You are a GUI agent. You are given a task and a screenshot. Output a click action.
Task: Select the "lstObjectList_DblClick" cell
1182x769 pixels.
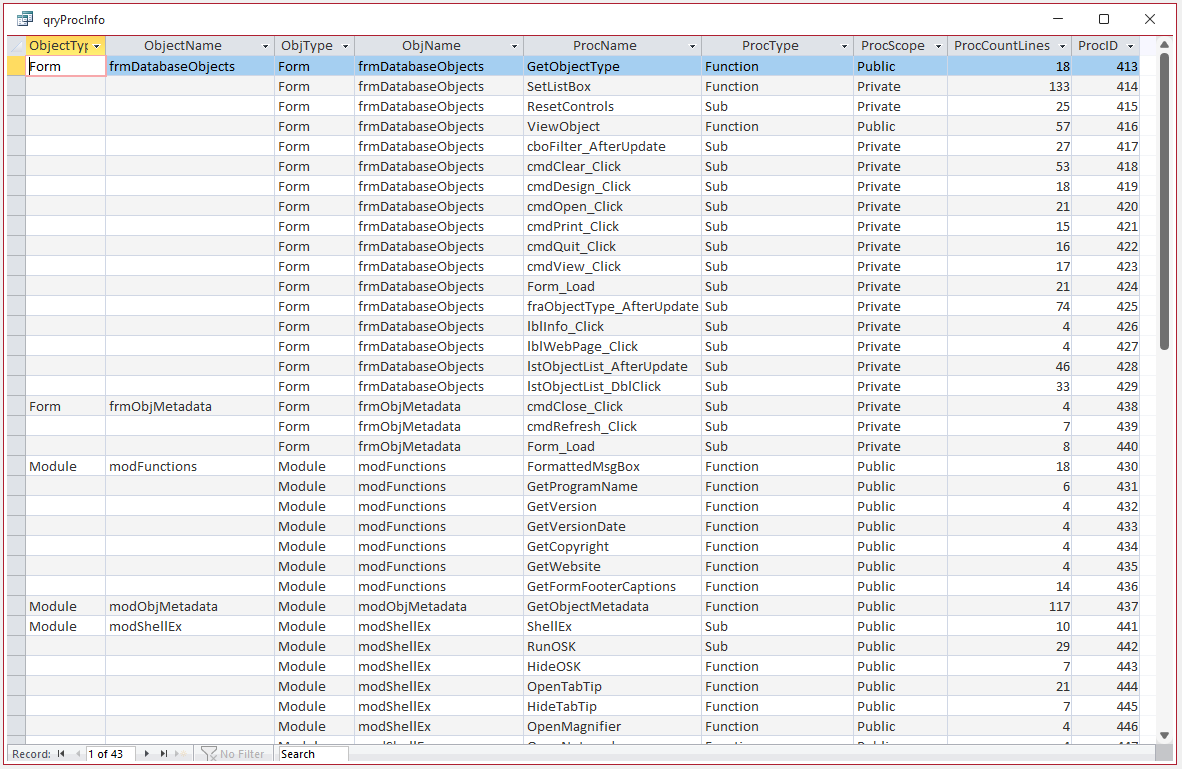pyautogui.click(x=612, y=386)
